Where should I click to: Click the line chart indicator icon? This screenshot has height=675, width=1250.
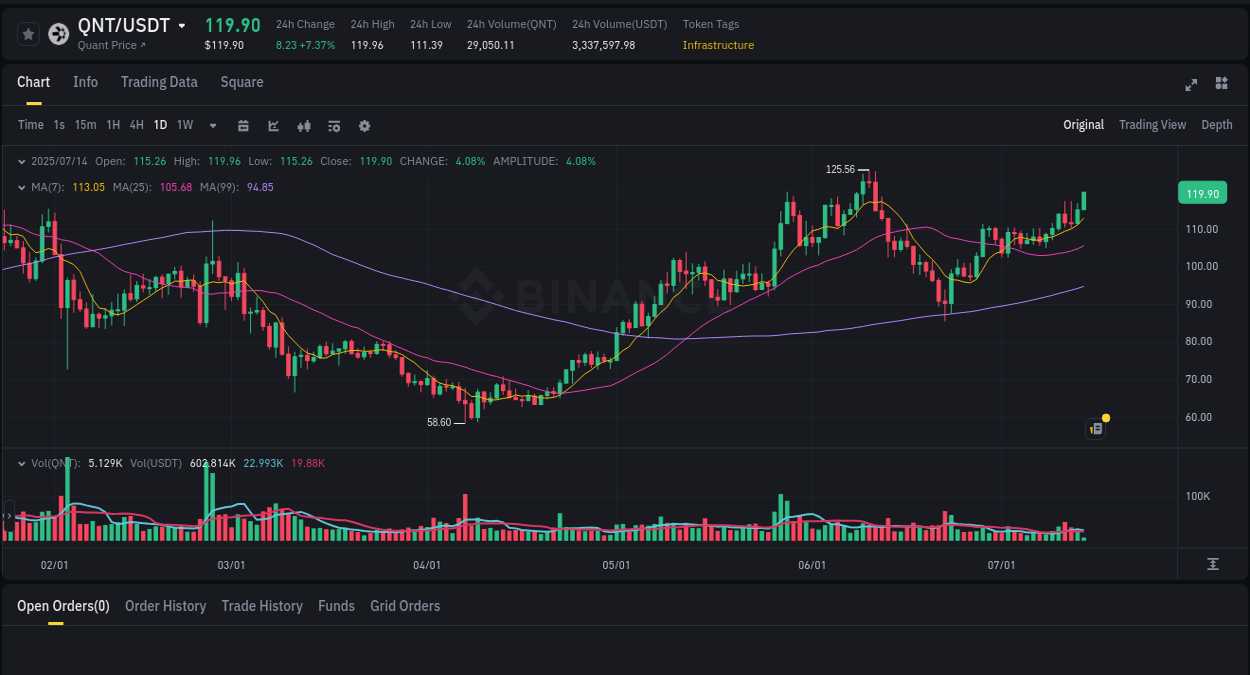click(x=272, y=125)
